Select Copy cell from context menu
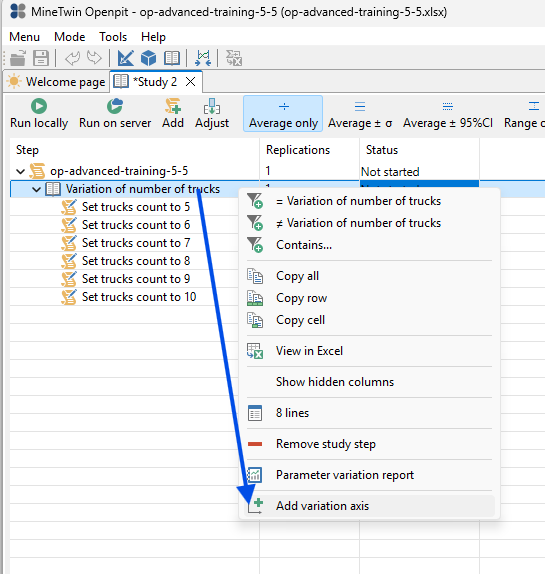 tap(370, 320)
